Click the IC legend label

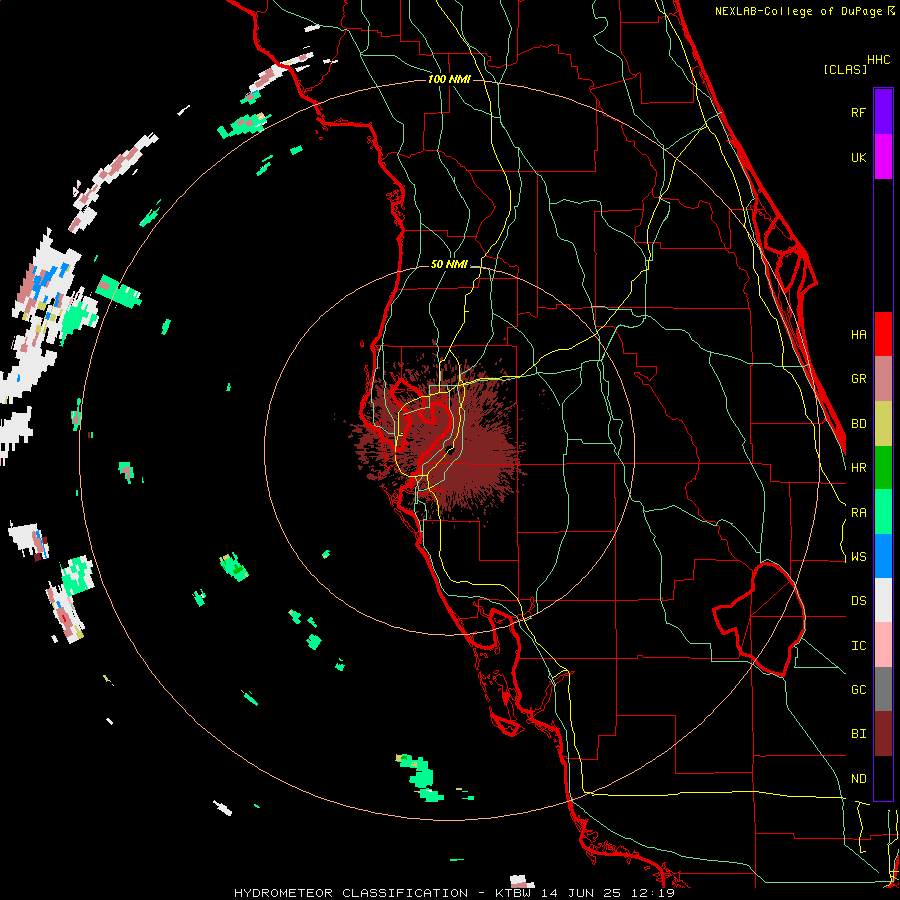[858, 646]
